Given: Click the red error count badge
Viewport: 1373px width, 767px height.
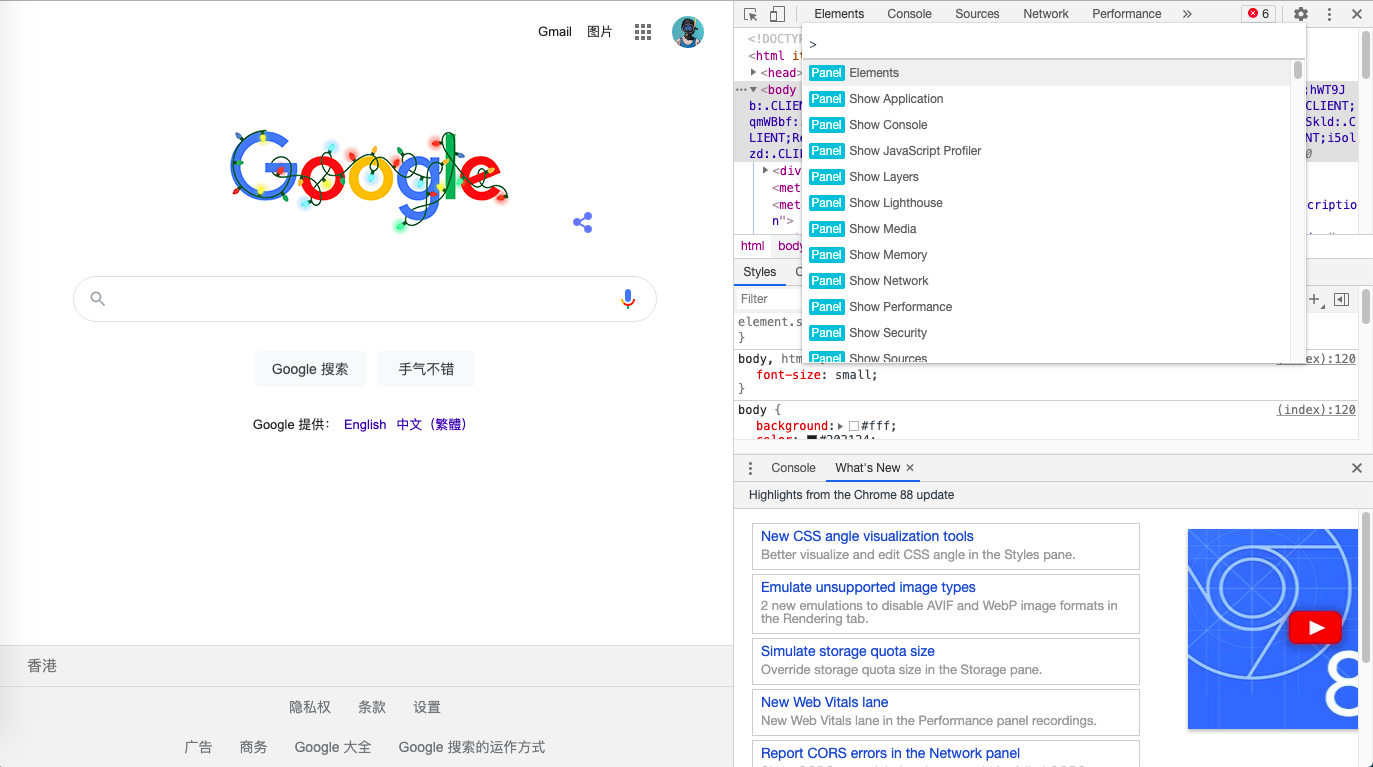Looking at the screenshot, I should click(1258, 14).
